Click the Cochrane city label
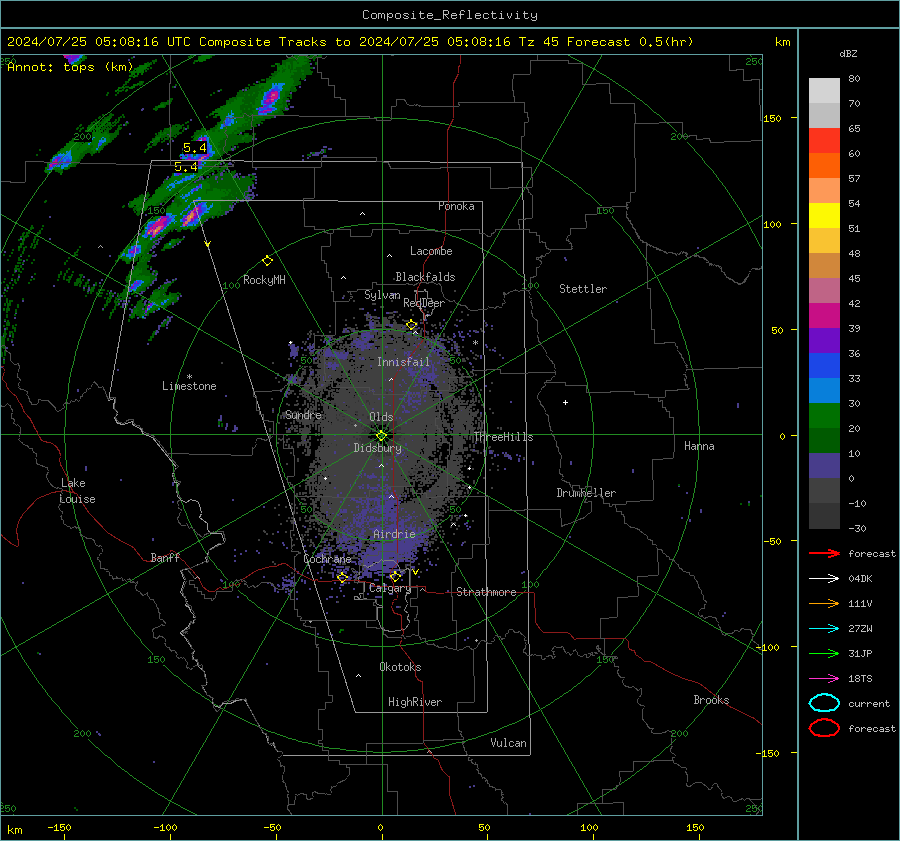Image resolution: width=900 pixels, height=841 pixels. (327, 559)
